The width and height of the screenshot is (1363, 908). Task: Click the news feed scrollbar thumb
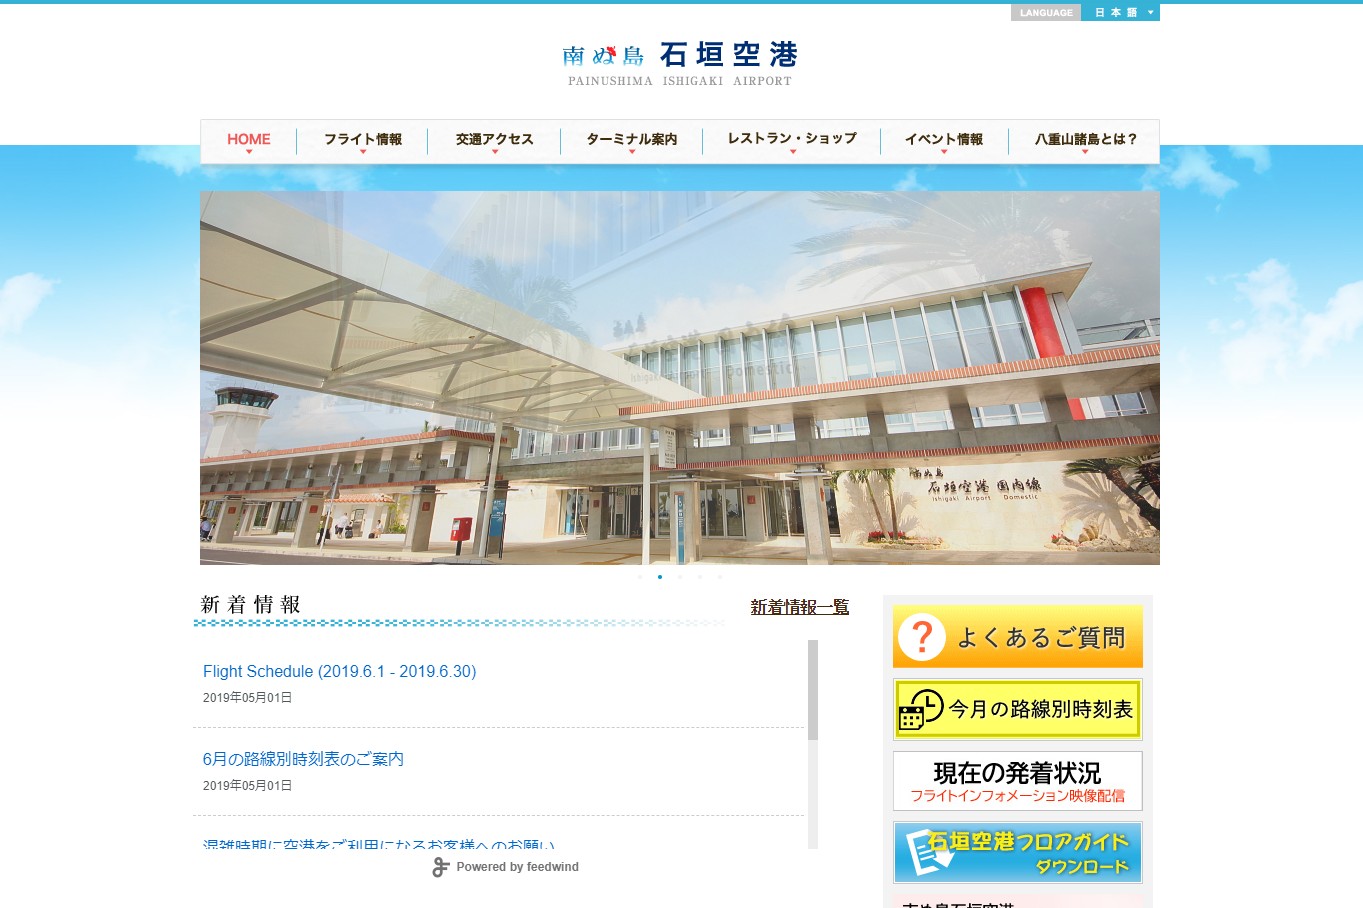point(813,690)
